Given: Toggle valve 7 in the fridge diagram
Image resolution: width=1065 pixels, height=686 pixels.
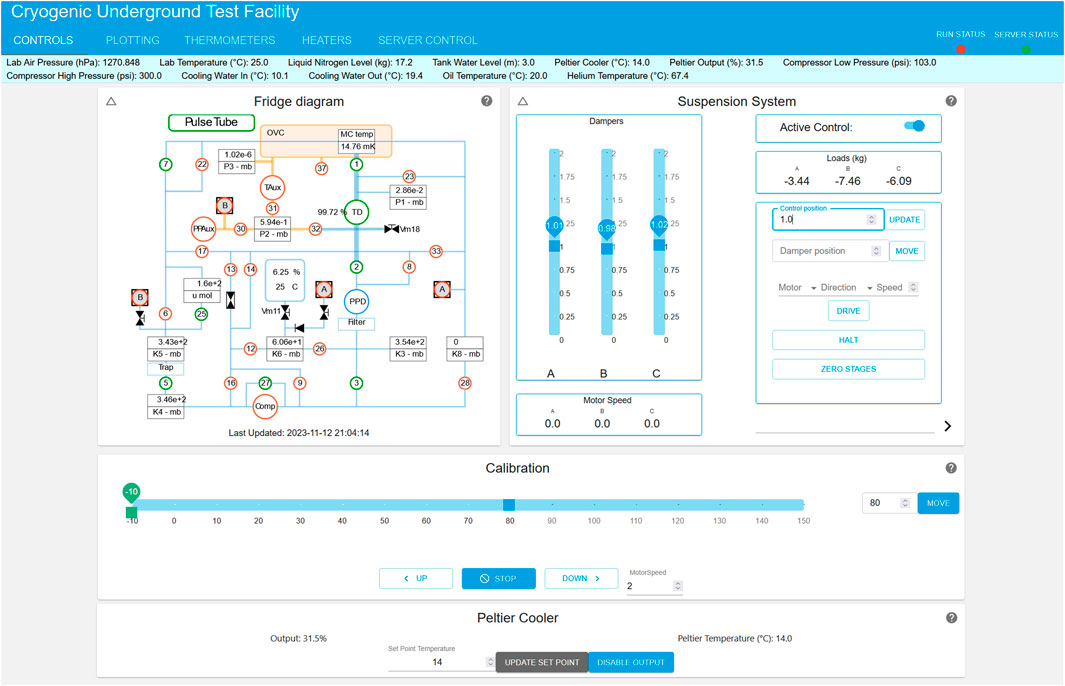Looking at the screenshot, I should (x=166, y=164).
